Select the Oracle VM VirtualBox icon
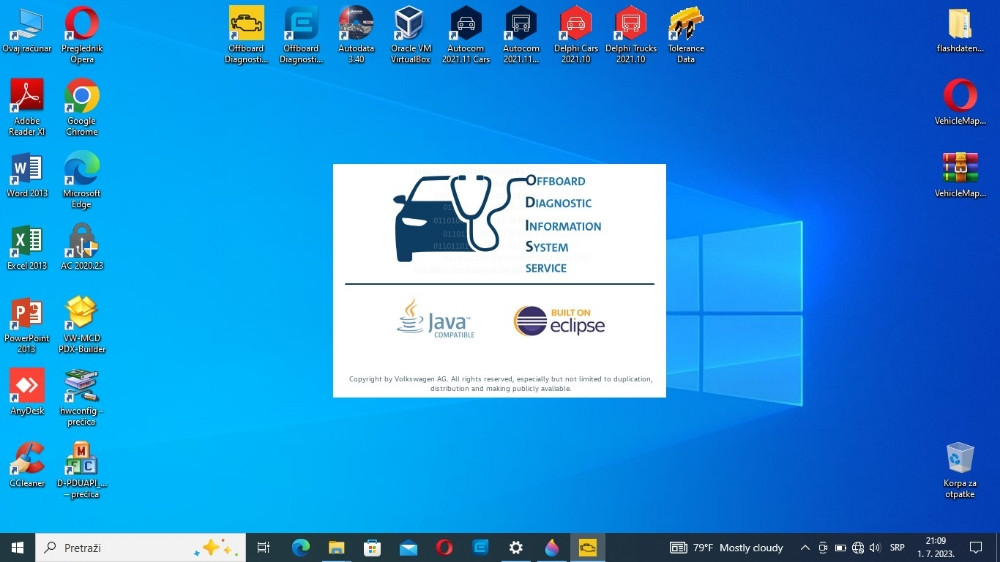Image resolution: width=1000 pixels, height=562 pixels. (411, 34)
